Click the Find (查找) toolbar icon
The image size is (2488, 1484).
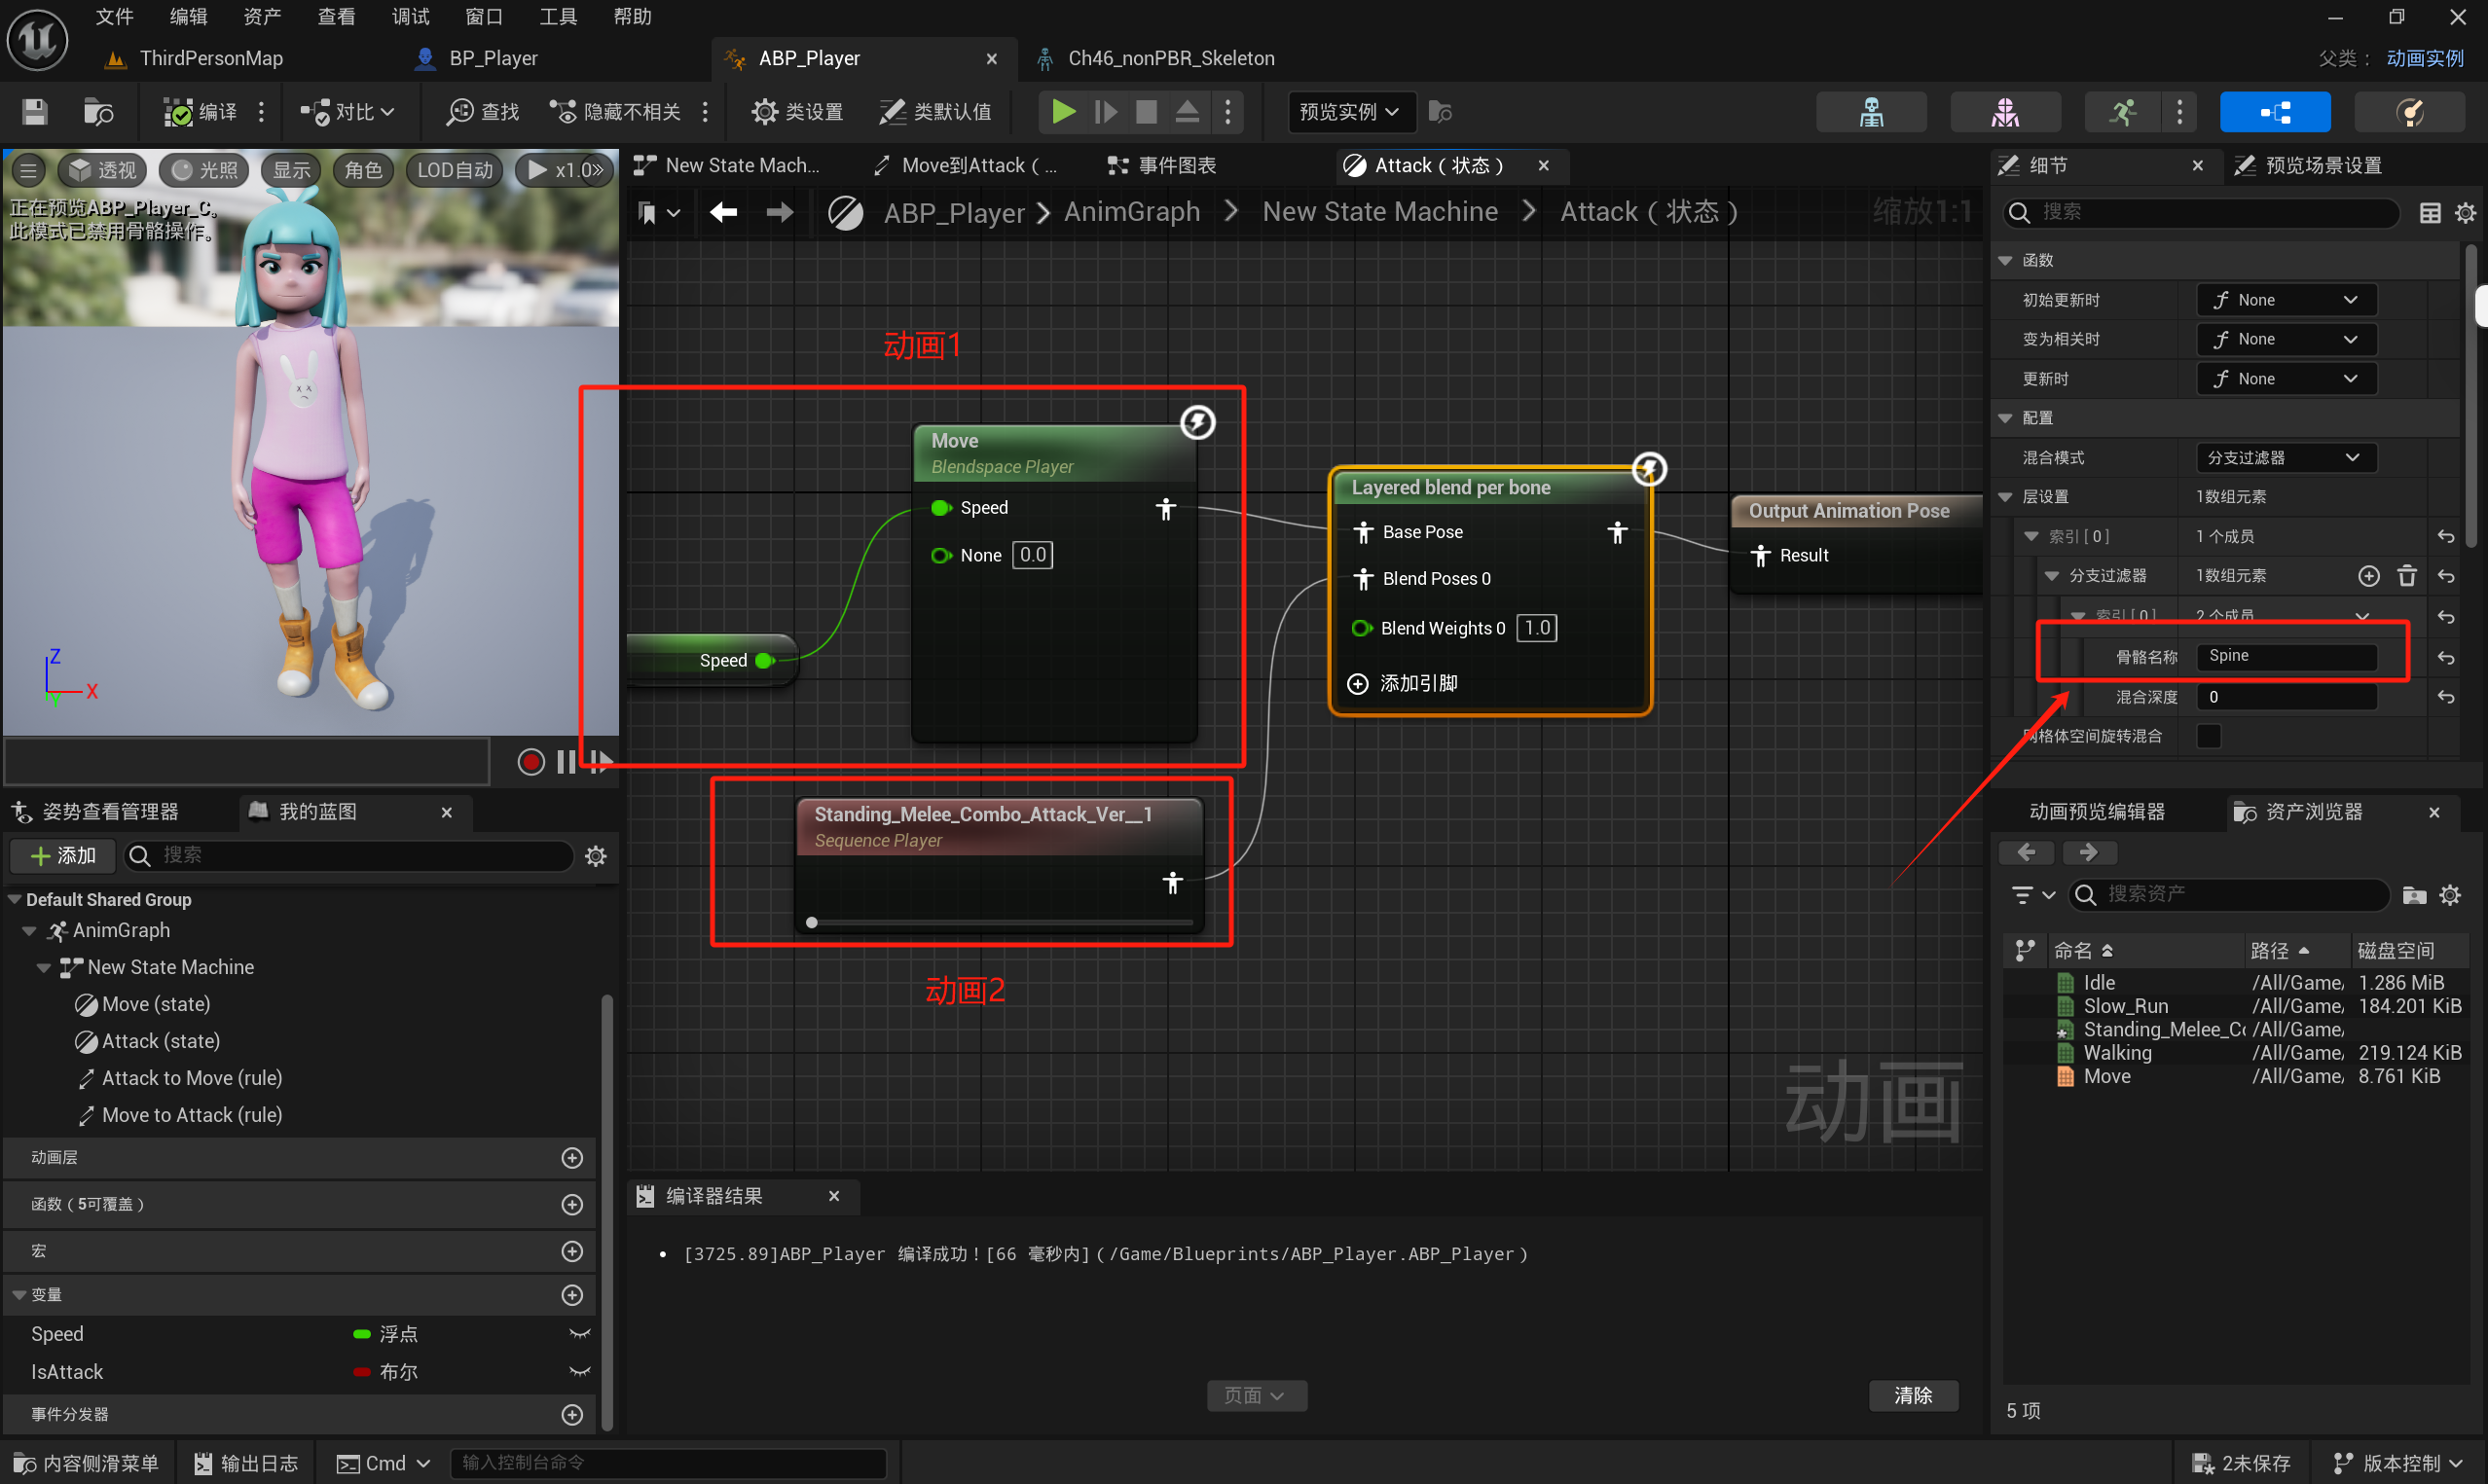coord(483,112)
